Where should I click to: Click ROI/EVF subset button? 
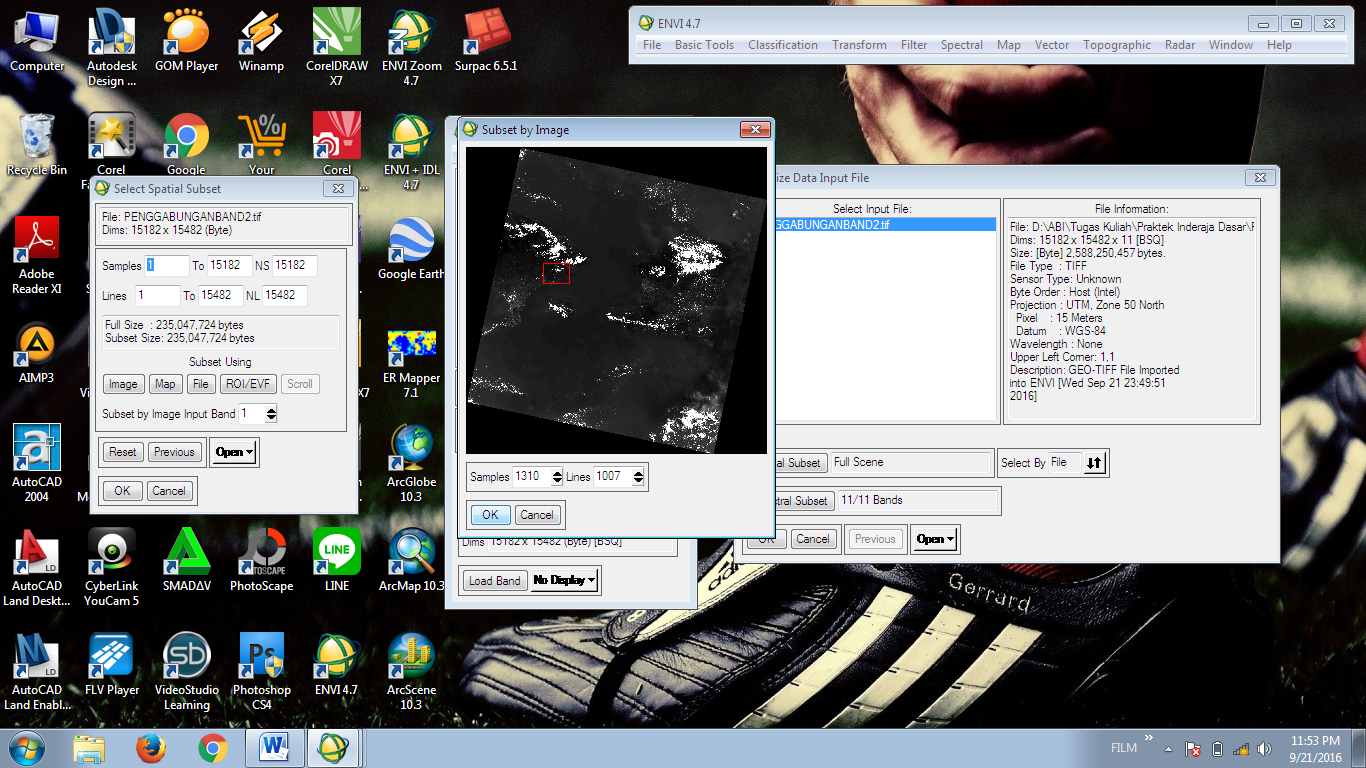pyautogui.click(x=247, y=384)
